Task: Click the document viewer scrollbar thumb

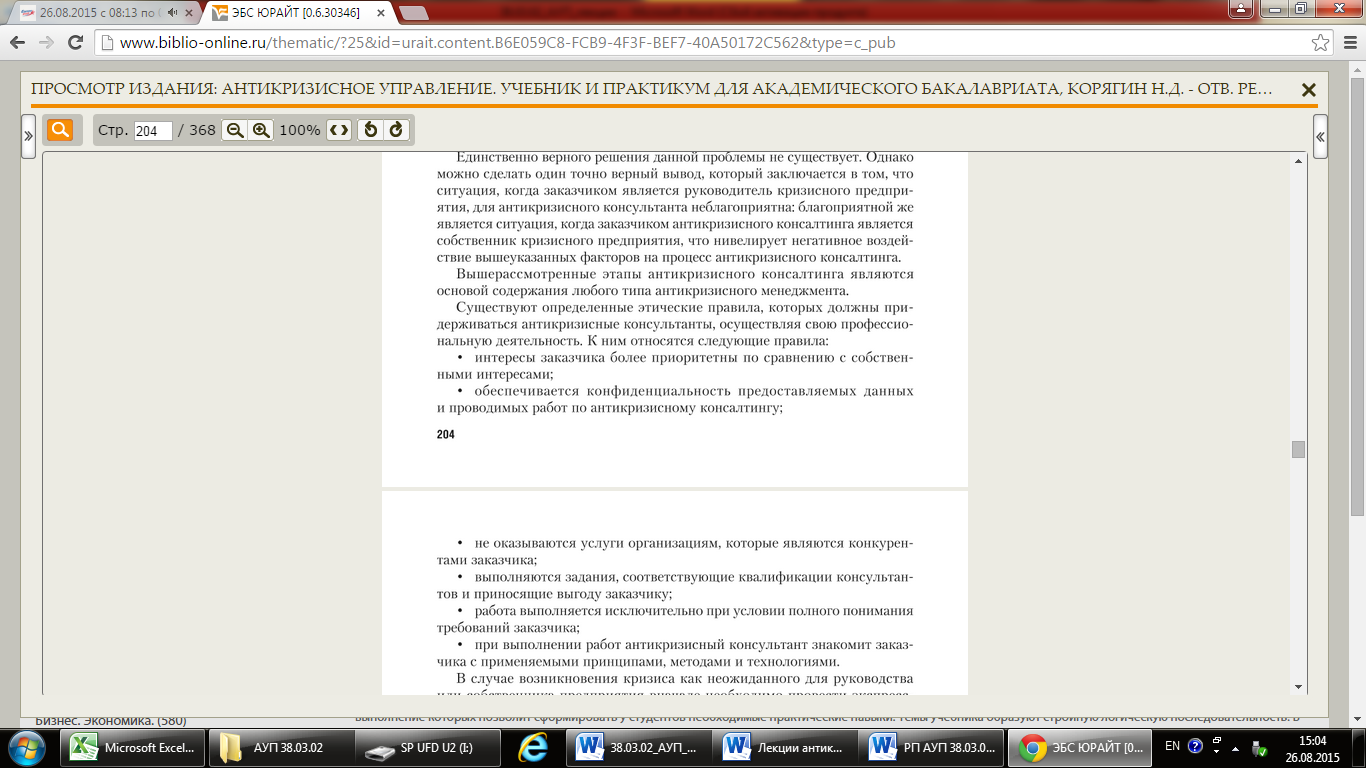Action: pyautogui.click(x=1299, y=449)
